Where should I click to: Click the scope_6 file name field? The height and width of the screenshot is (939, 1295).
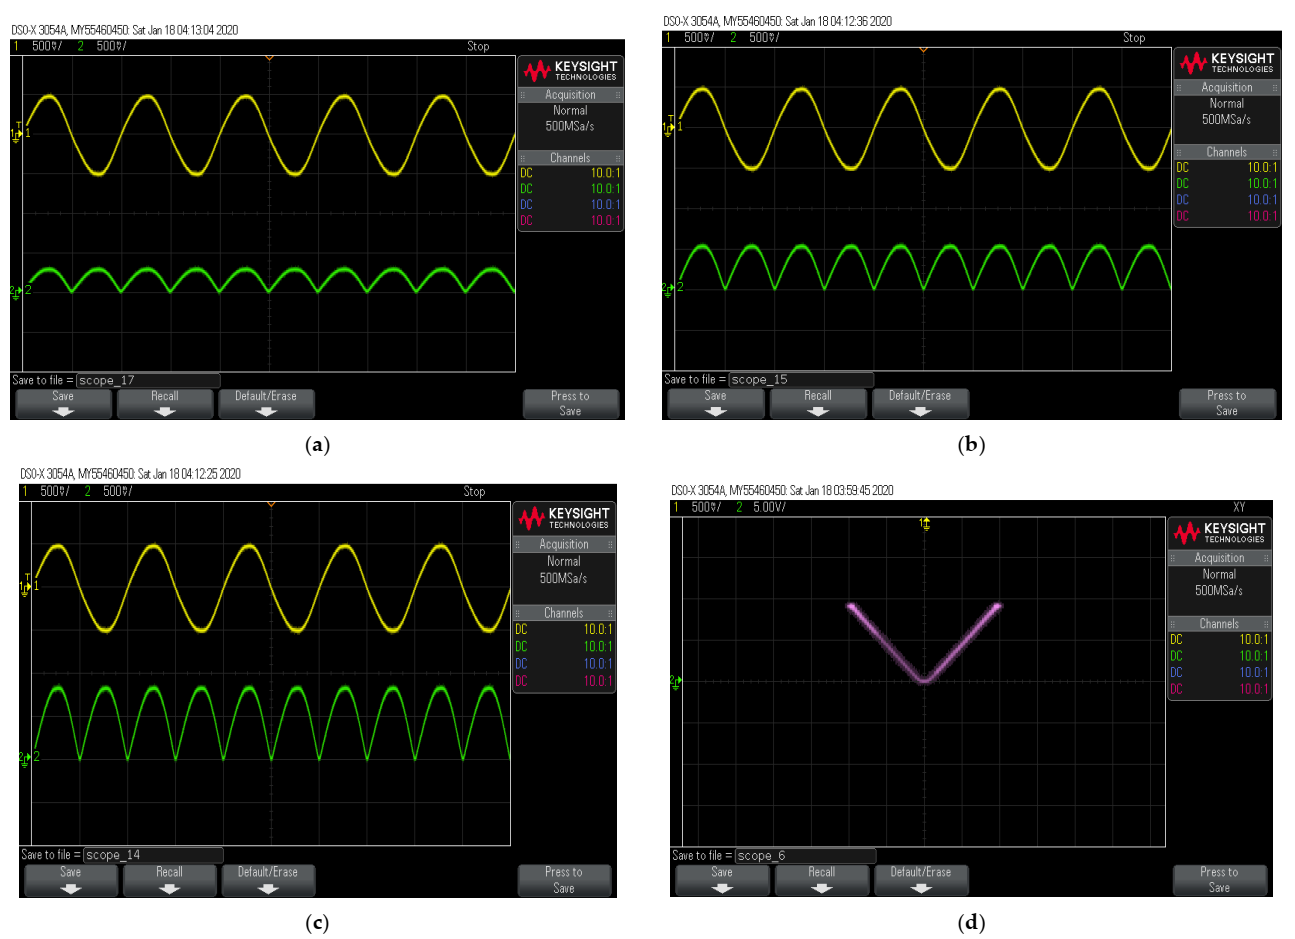pyautogui.click(x=805, y=856)
